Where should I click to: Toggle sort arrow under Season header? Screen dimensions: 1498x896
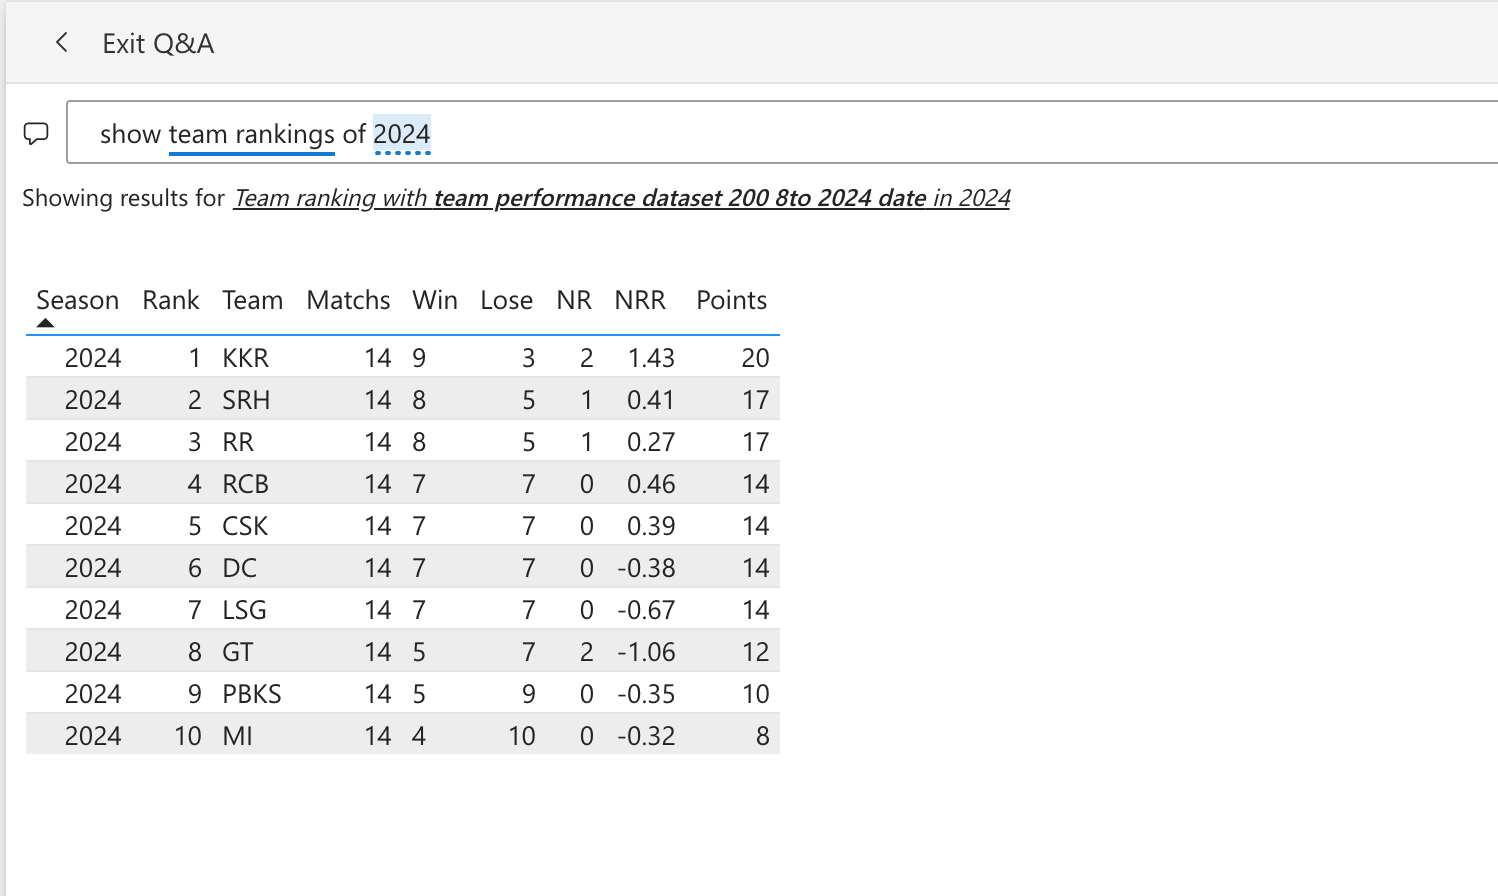pyautogui.click(x=45, y=323)
